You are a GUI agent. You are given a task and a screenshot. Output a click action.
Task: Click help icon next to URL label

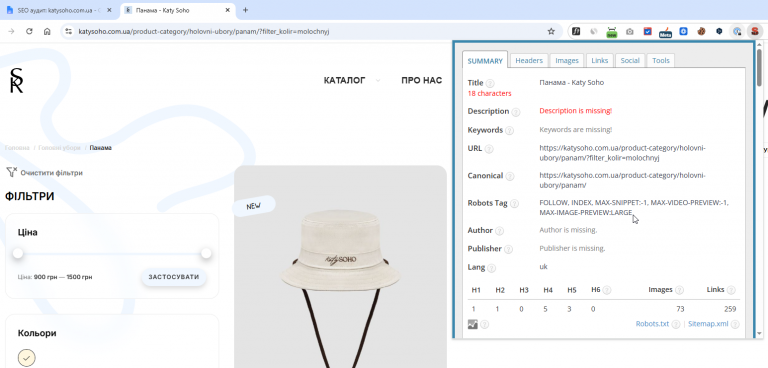[489, 149]
